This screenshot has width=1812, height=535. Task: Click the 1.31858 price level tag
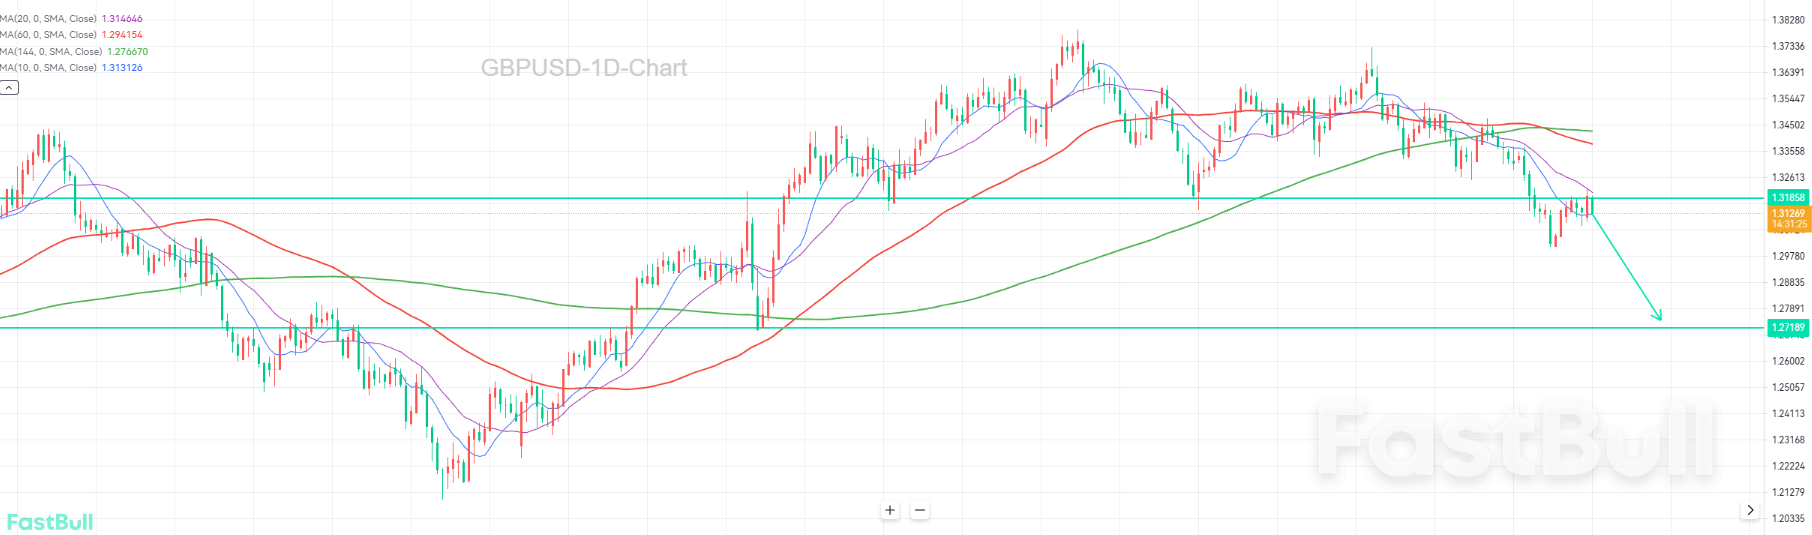[x=1788, y=198]
